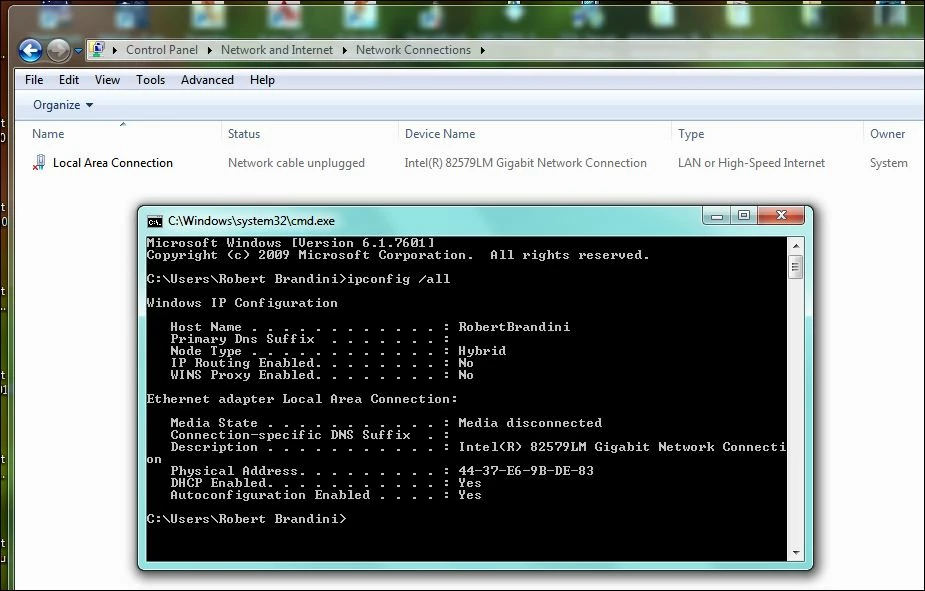Click the 'System' owner cell
Viewport: 925px width, 591px height.
[888, 163]
